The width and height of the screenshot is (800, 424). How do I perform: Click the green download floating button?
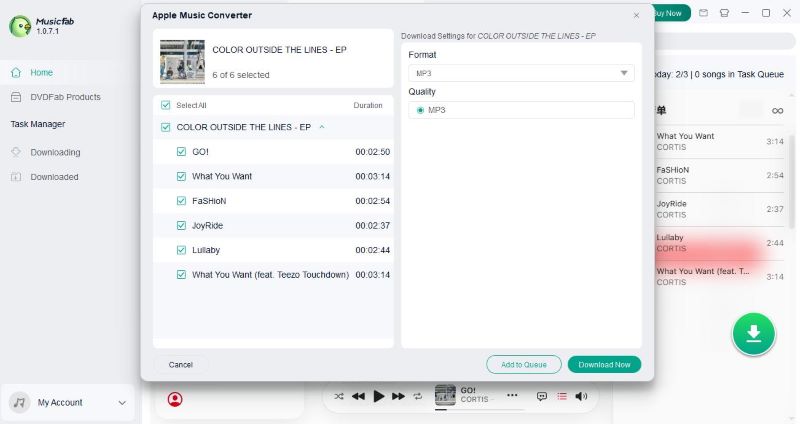coord(754,334)
